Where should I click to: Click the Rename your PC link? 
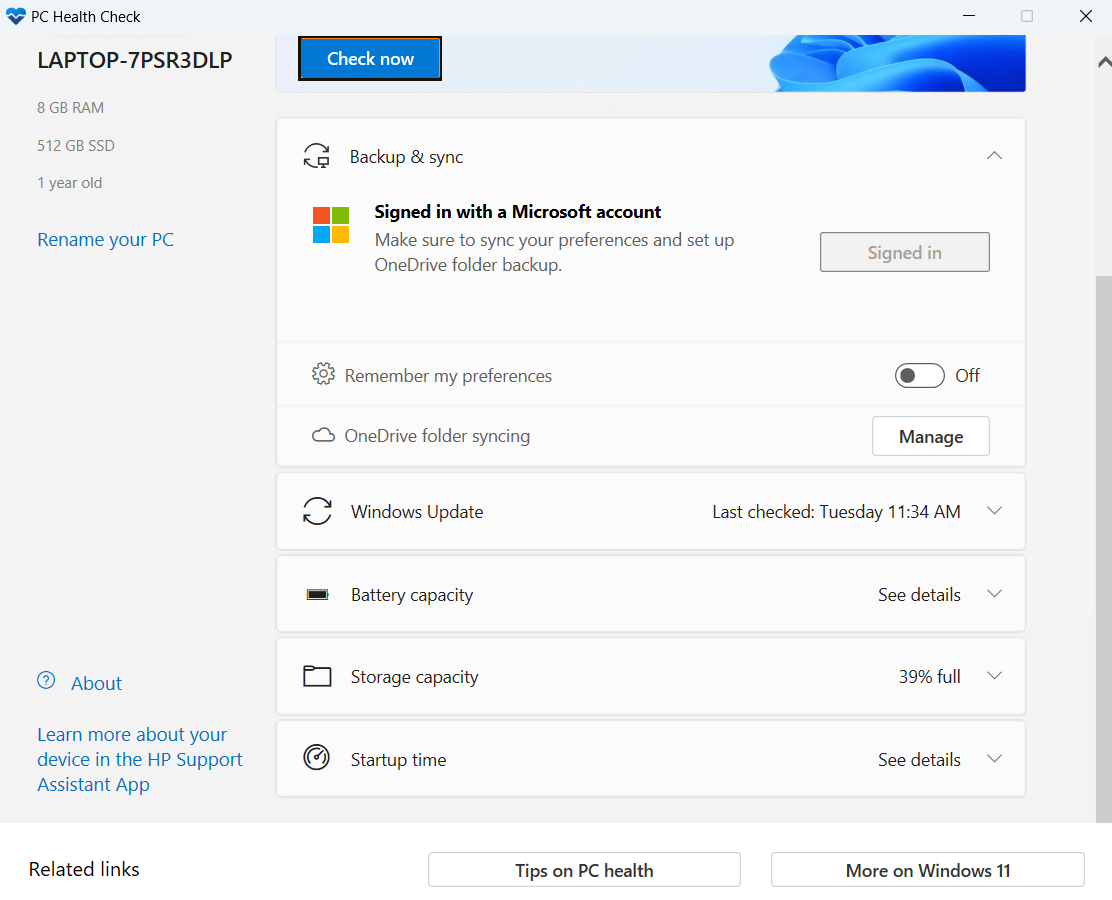[105, 240]
